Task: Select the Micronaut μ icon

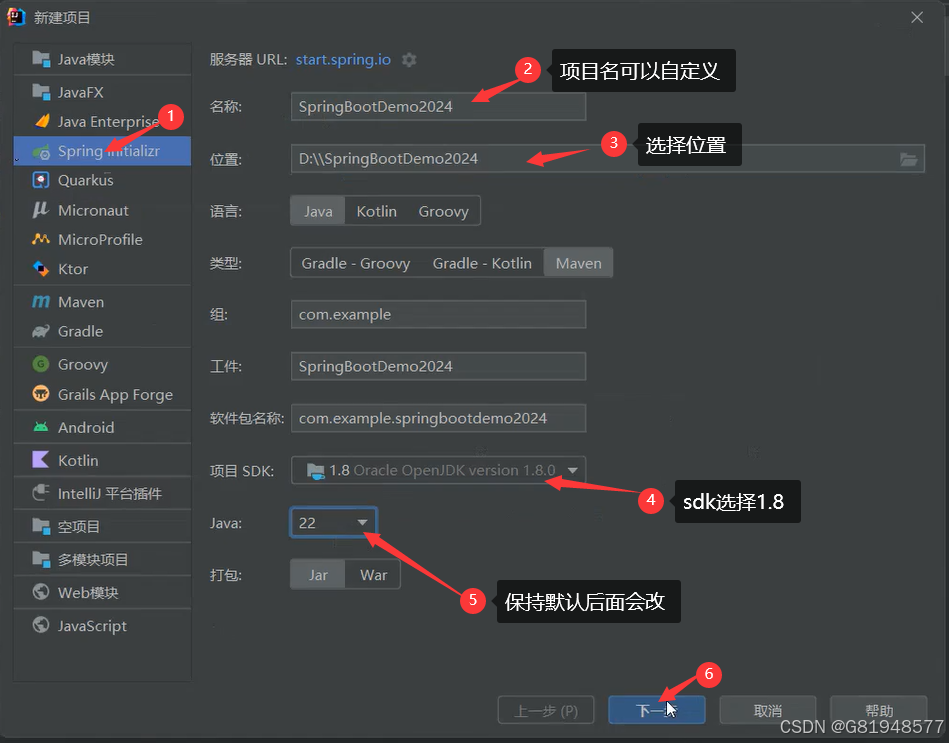Action: click(41, 210)
